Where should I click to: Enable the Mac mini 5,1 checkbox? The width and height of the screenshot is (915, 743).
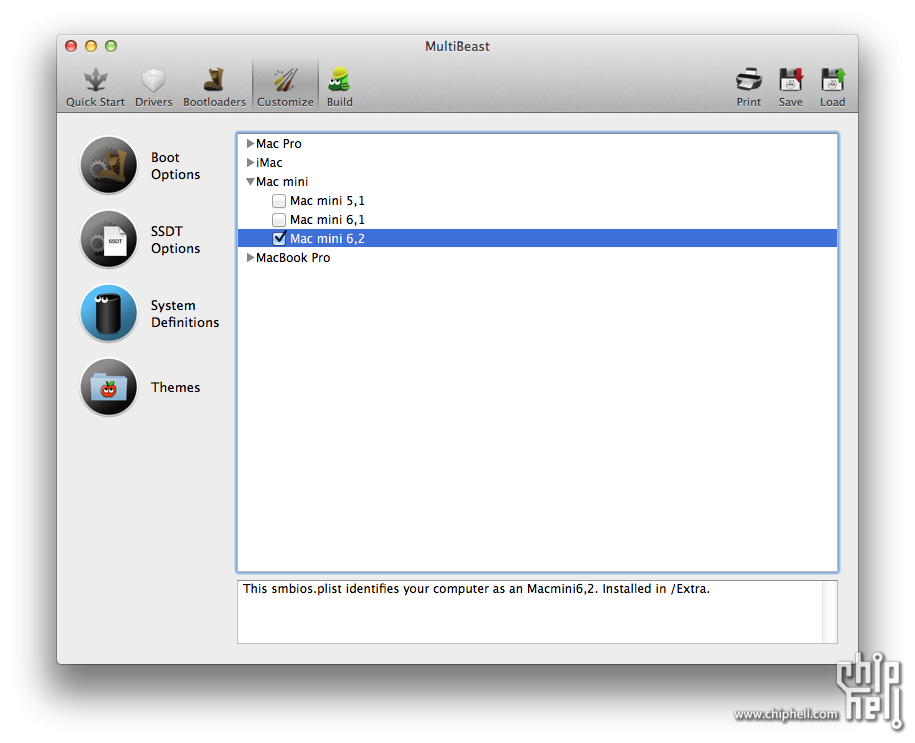(x=279, y=201)
